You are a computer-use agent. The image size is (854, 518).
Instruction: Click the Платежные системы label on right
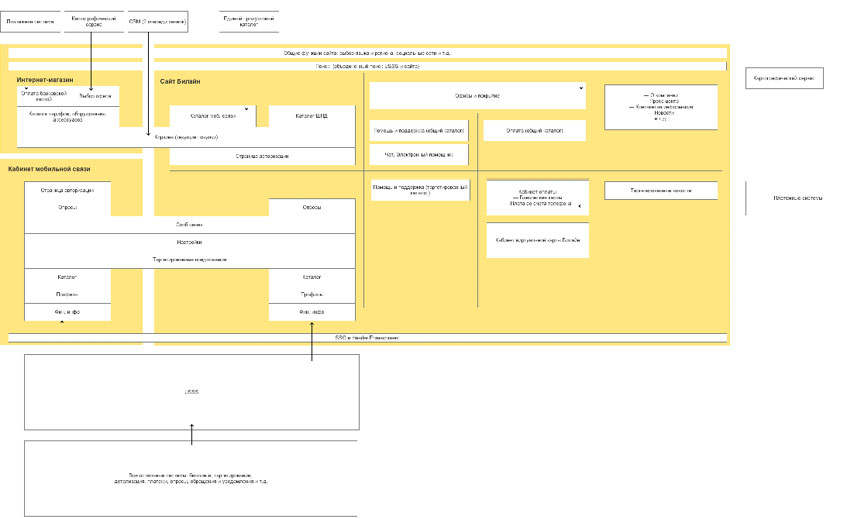click(x=798, y=197)
